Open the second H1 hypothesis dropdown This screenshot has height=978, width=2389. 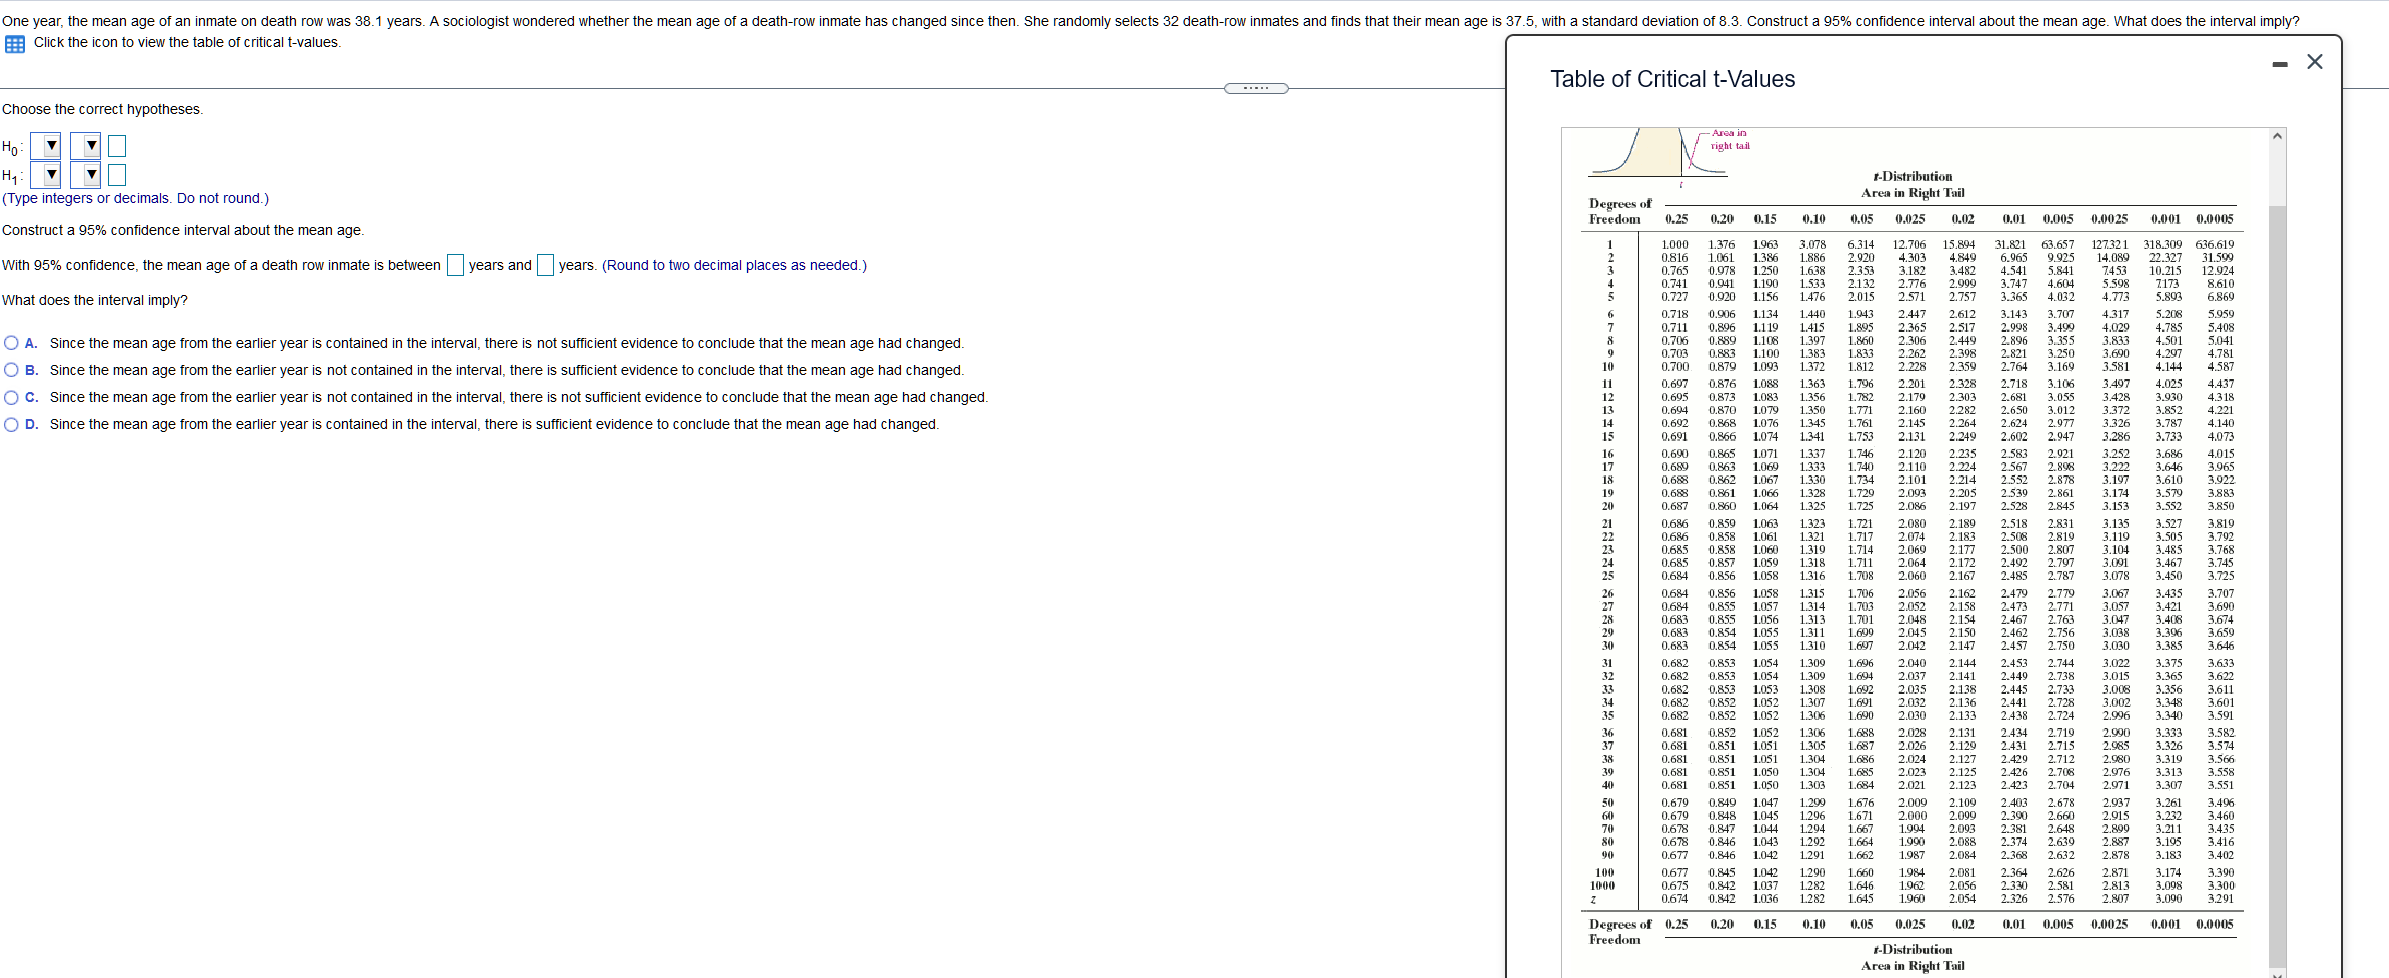87,175
